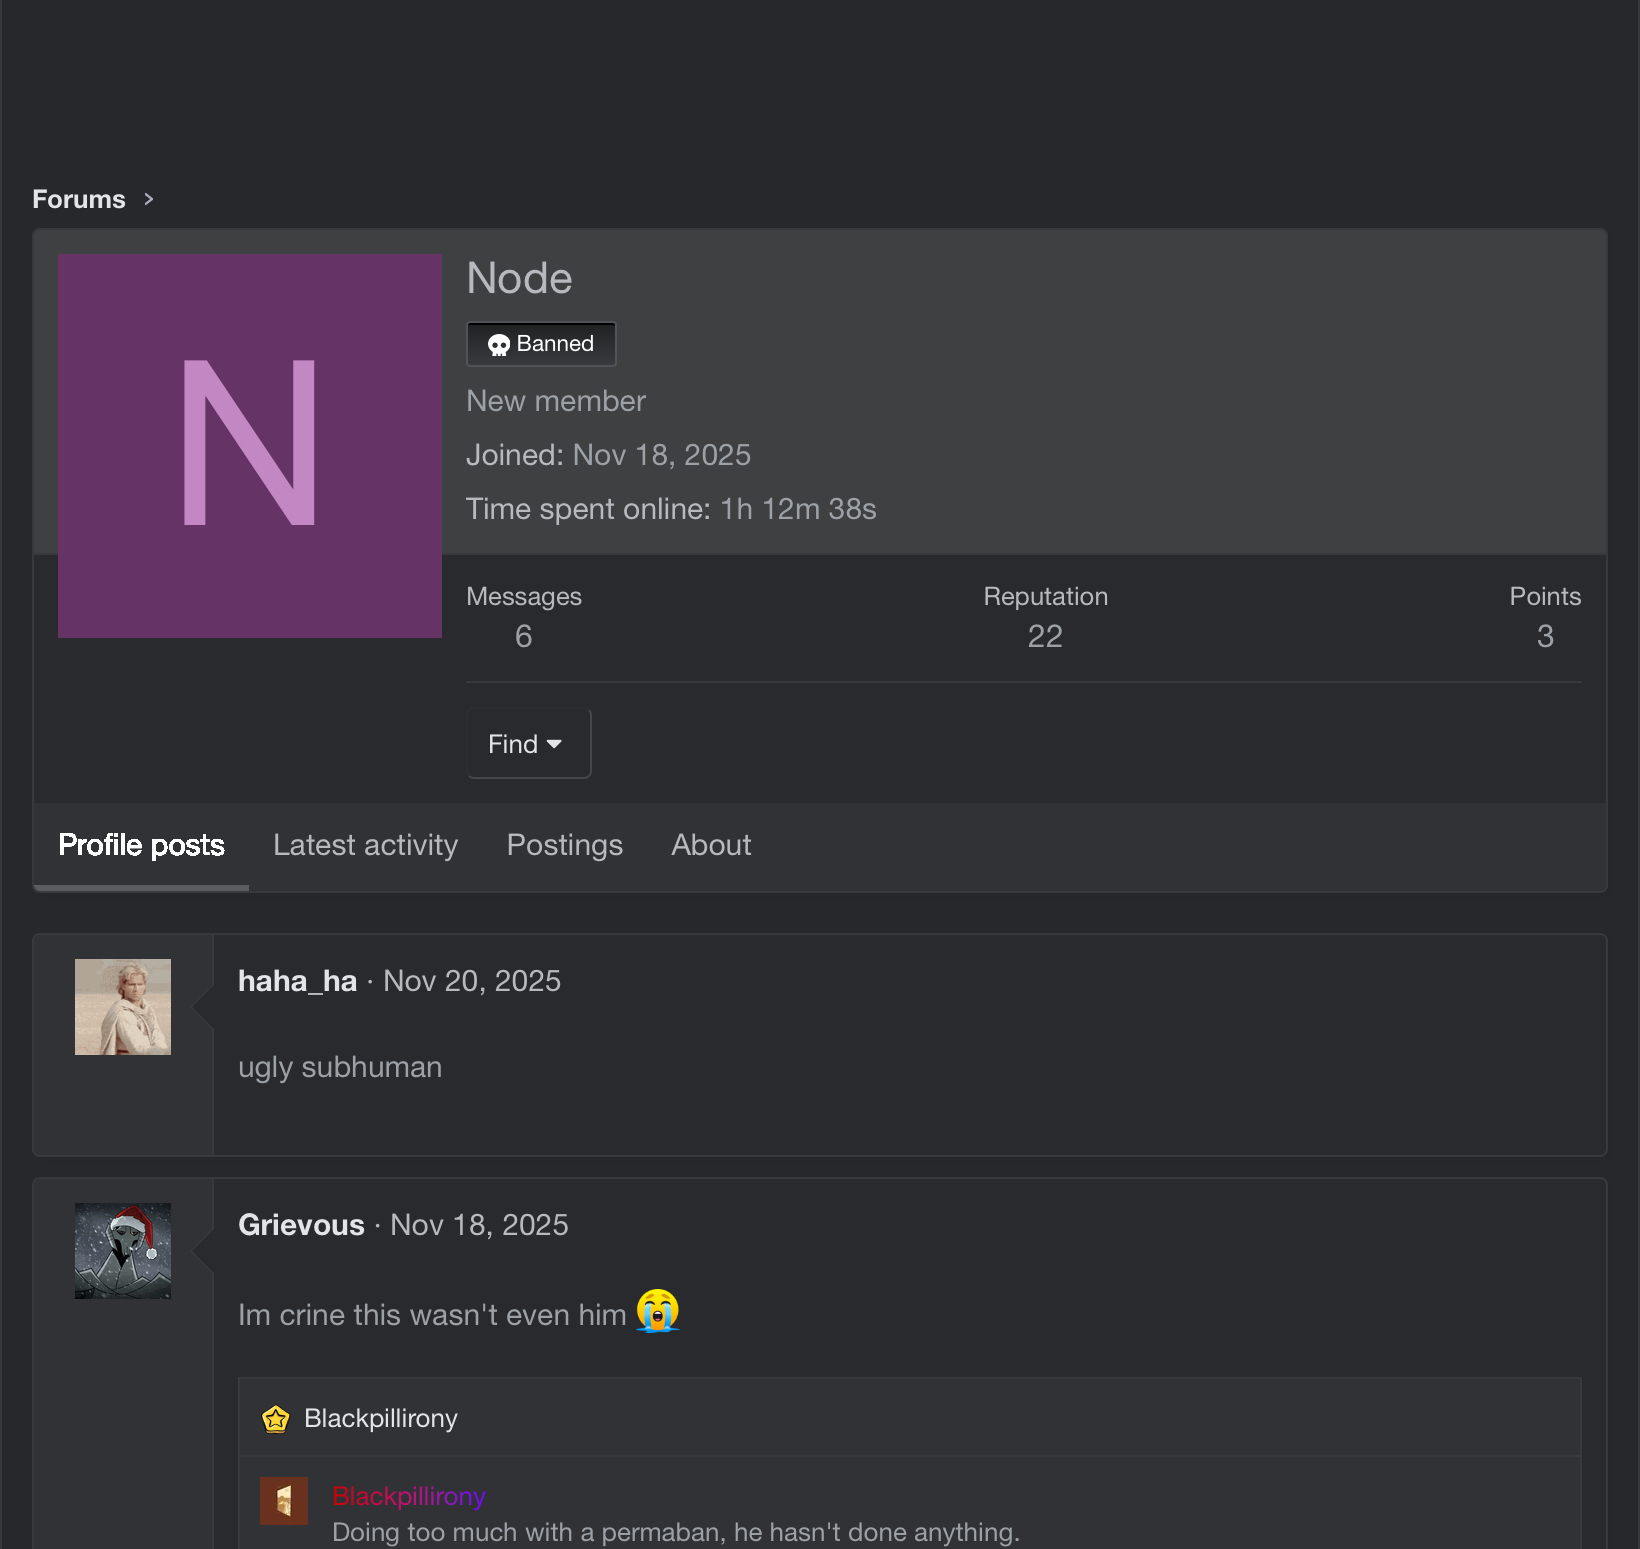Click Node's large purple N avatar
The image size is (1640, 1549).
pos(250,445)
